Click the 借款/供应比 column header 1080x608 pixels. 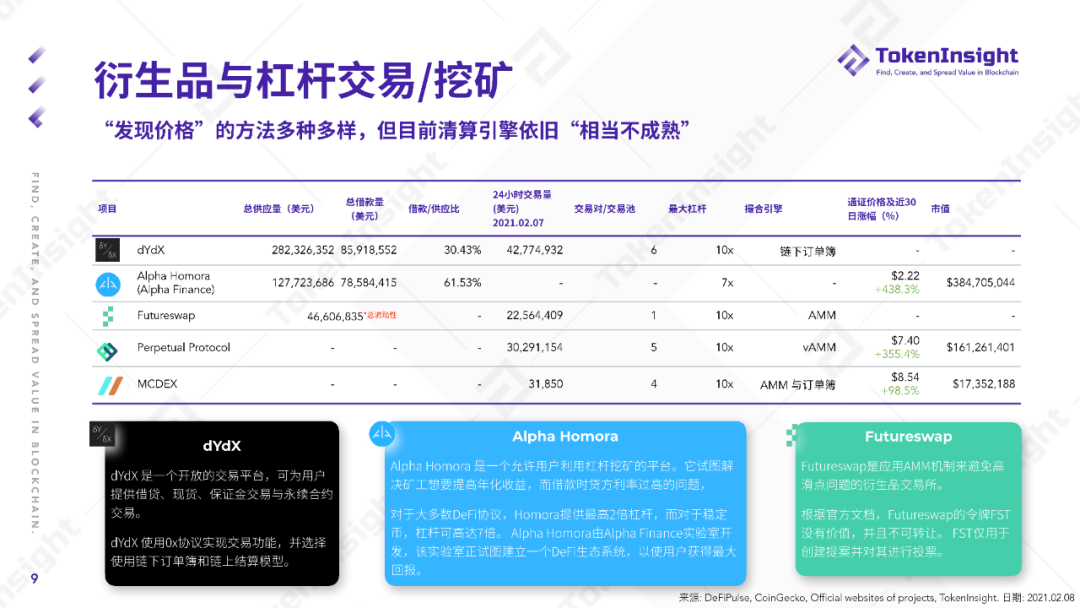click(x=433, y=209)
